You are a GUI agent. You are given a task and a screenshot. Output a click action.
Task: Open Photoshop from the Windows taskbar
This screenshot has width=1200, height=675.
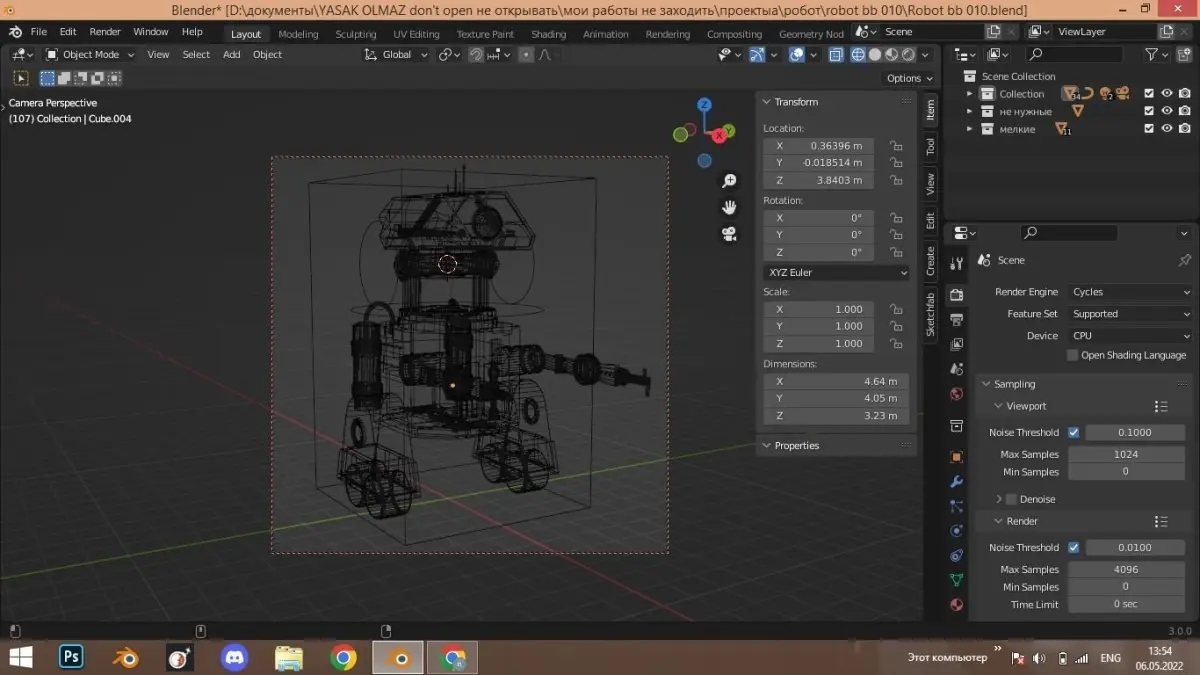(x=71, y=657)
